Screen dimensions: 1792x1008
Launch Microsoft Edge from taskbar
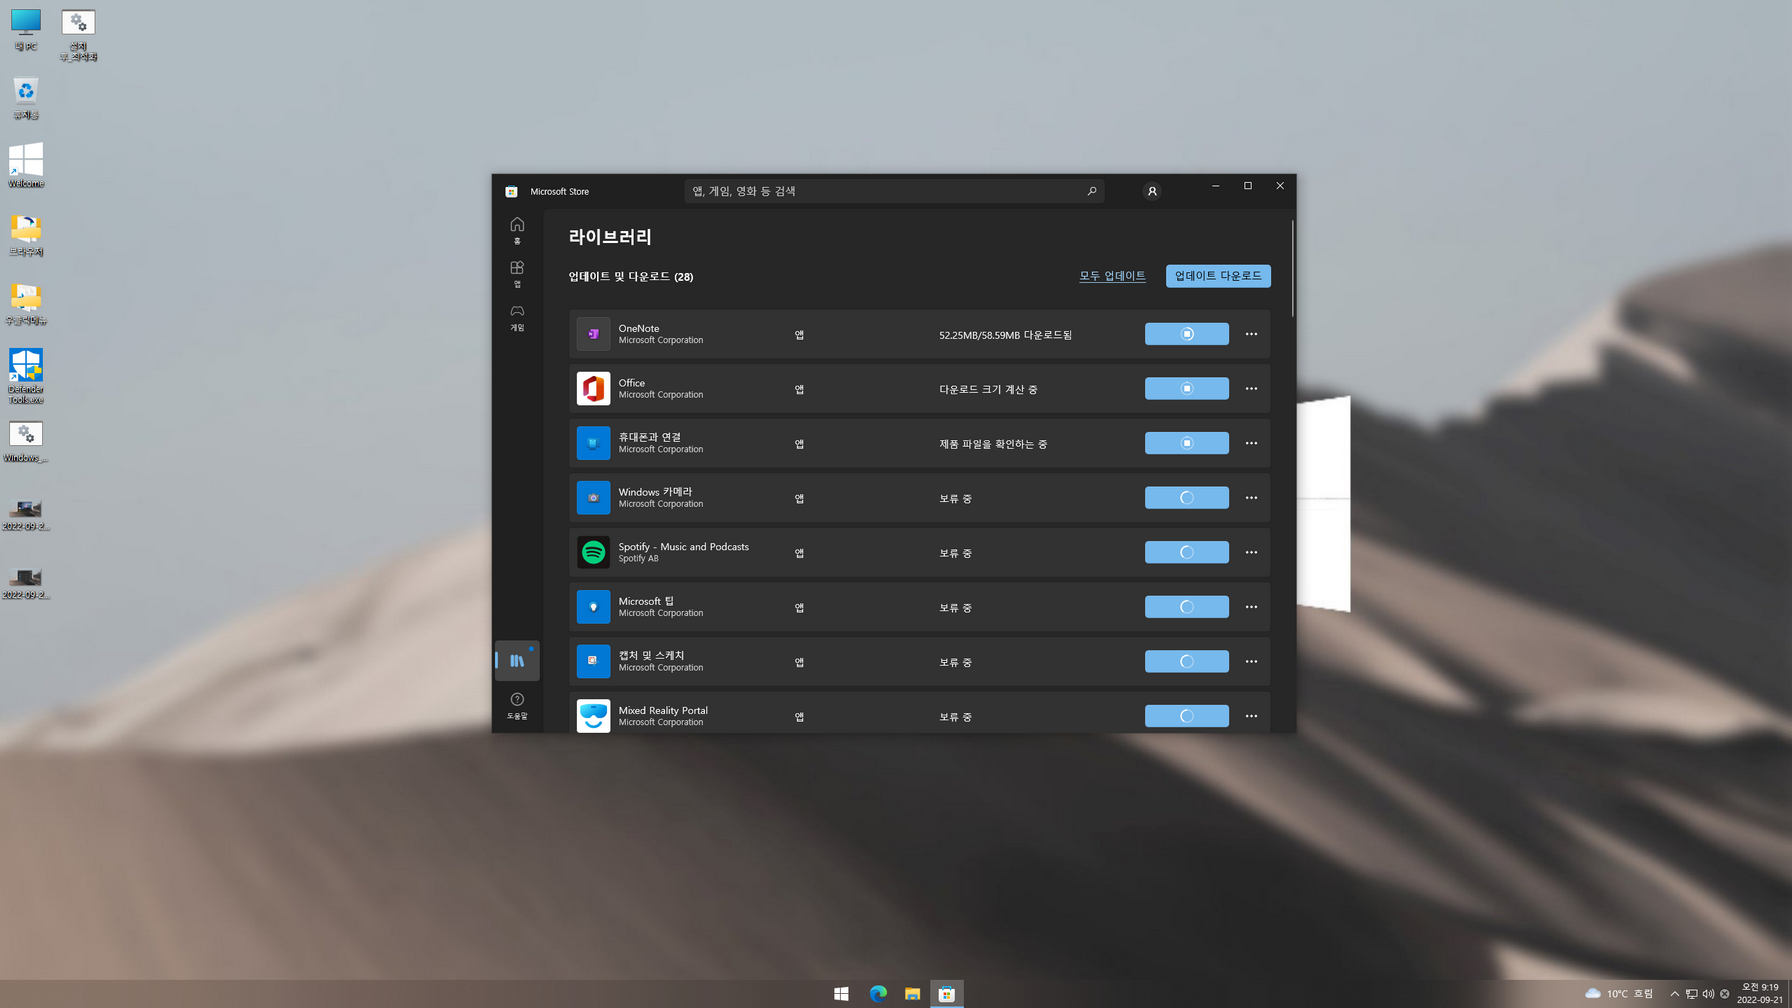pyautogui.click(x=878, y=993)
